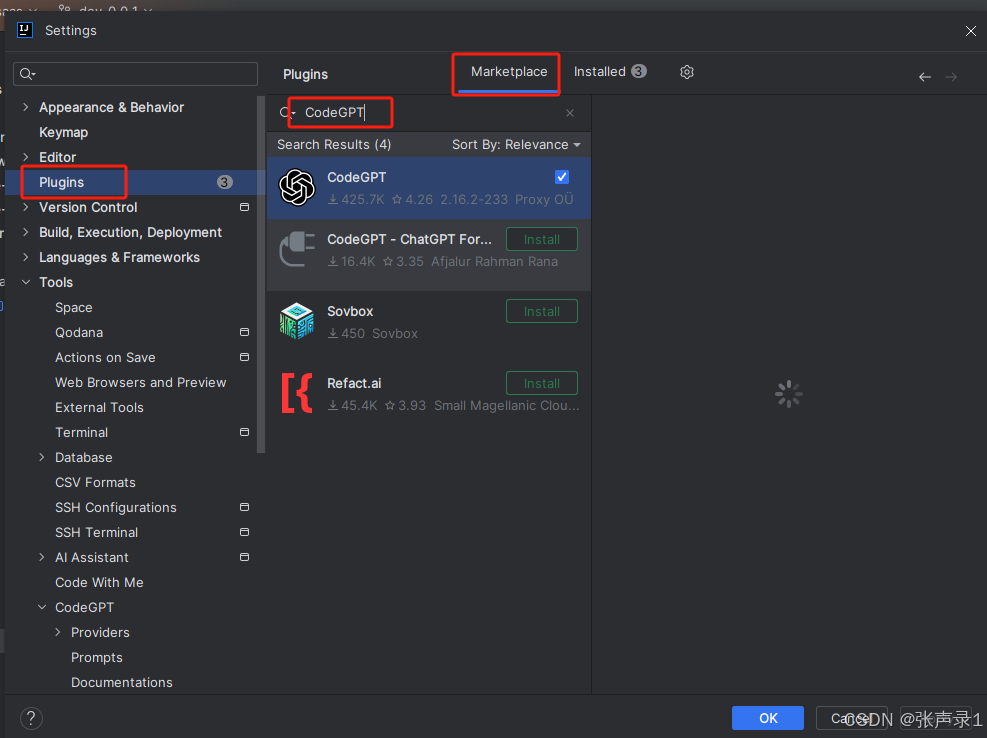The width and height of the screenshot is (987, 738).
Task: Open Documentations under CodeGPT
Action: [121, 683]
